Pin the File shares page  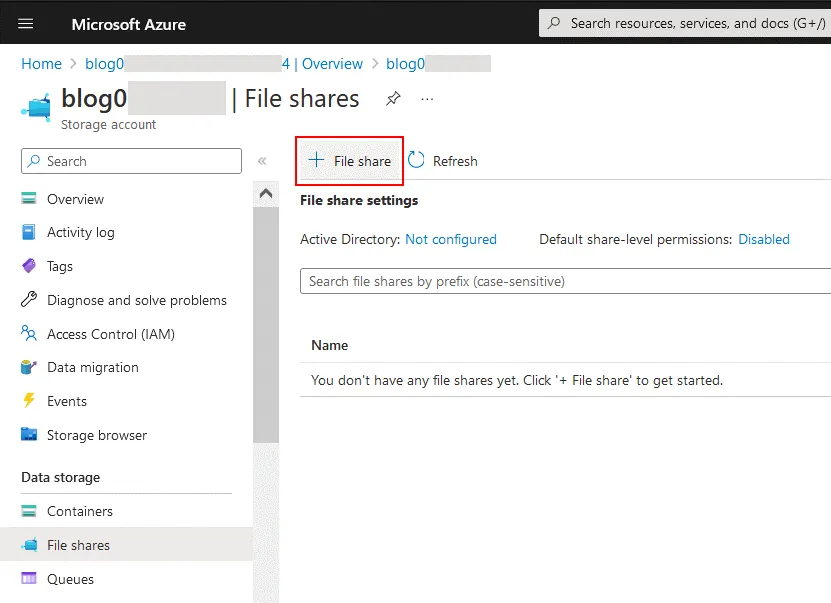(393, 99)
